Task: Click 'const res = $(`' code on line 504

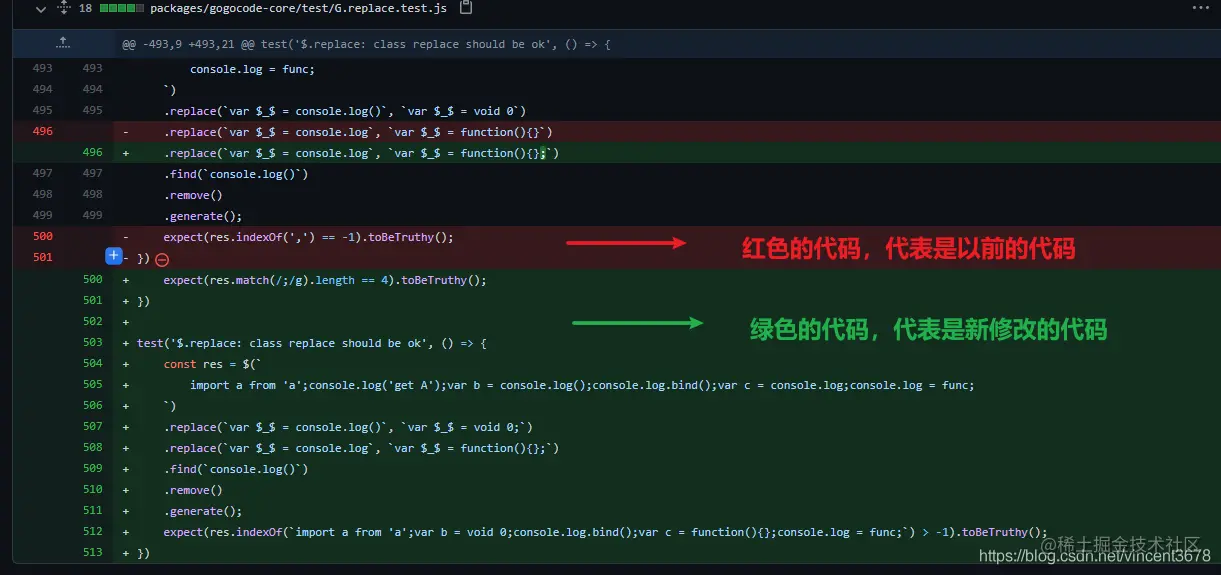Action: click(212, 364)
